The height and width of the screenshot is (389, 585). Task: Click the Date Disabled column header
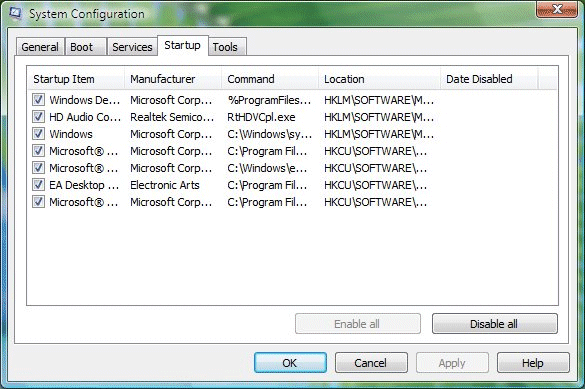(x=489, y=79)
